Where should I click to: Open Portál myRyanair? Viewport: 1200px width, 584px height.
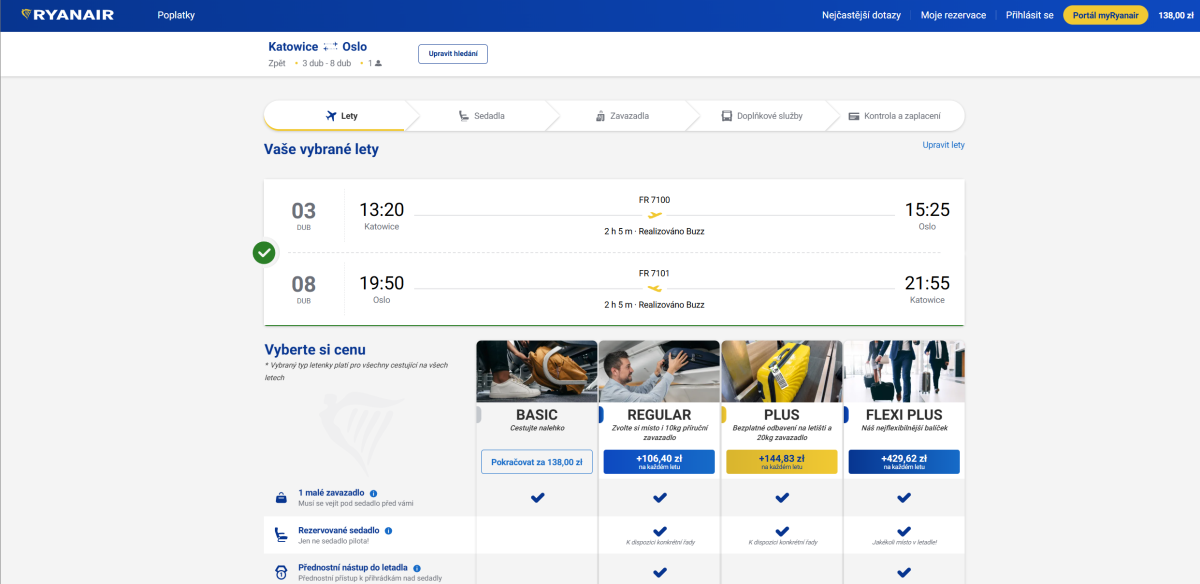tap(1105, 15)
